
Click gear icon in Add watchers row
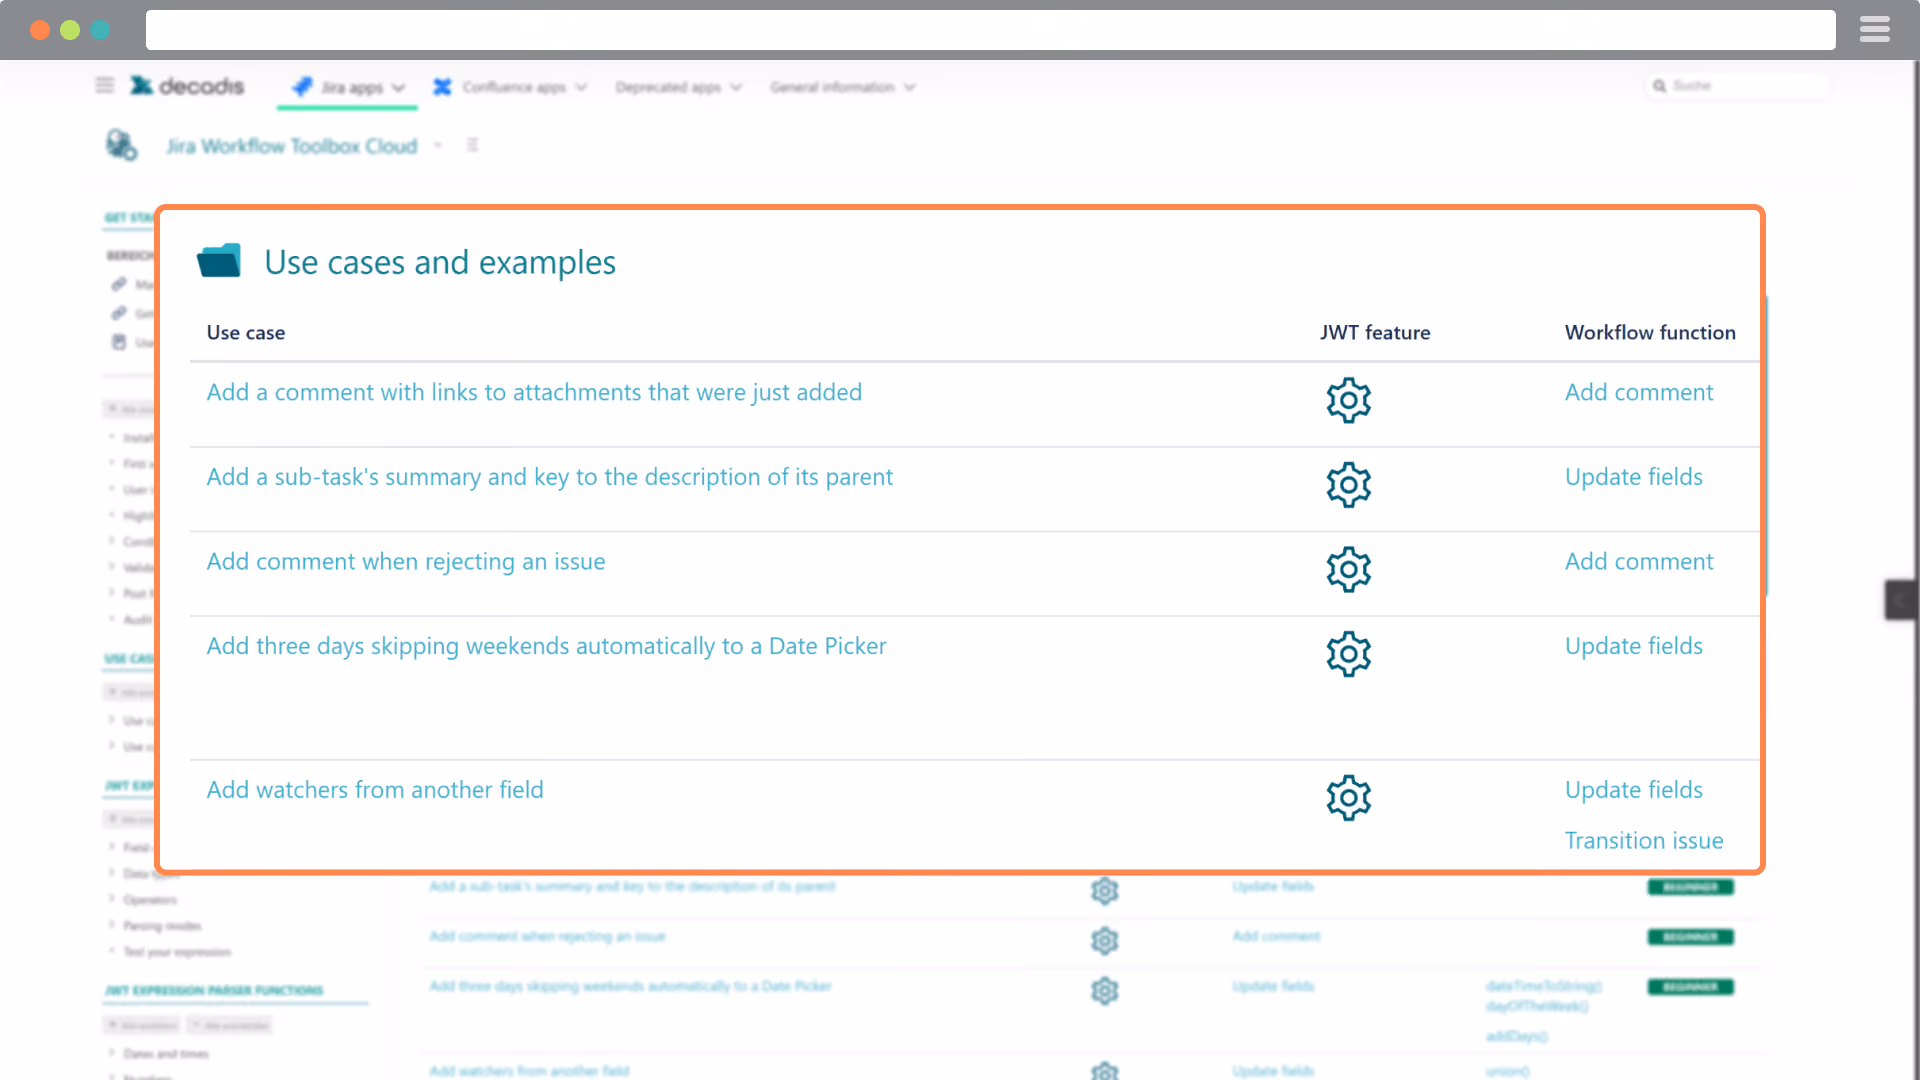pos(1348,798)
